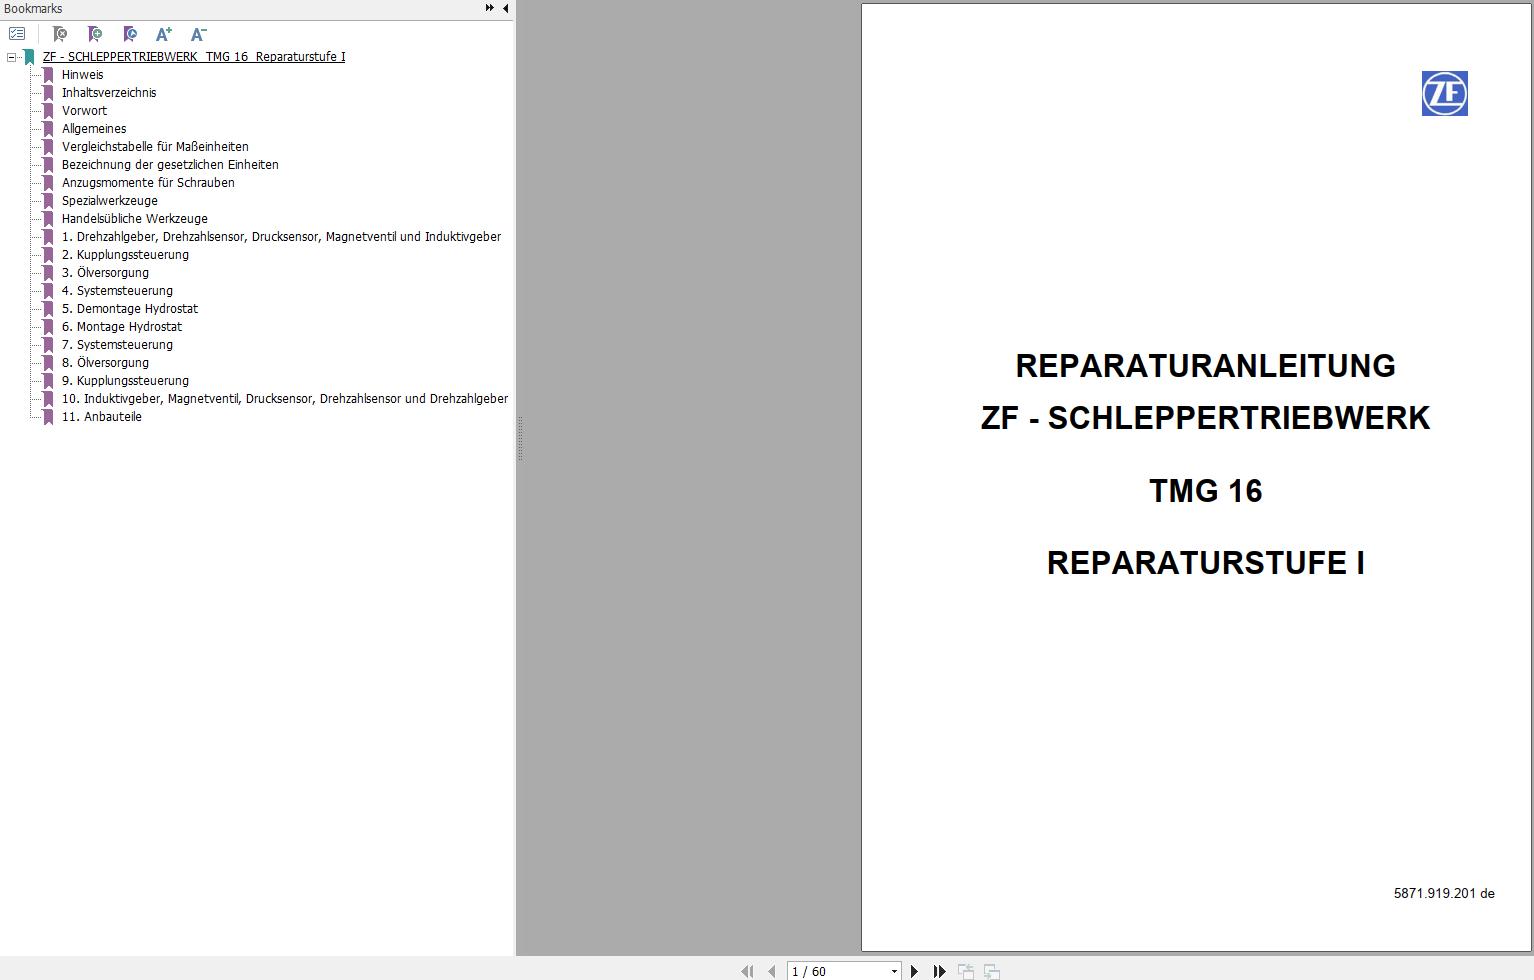Screen dimensions: 1534x980
Task: Click the bookmark icon beside 11. Anbauteile
Action: pos(48,417)
